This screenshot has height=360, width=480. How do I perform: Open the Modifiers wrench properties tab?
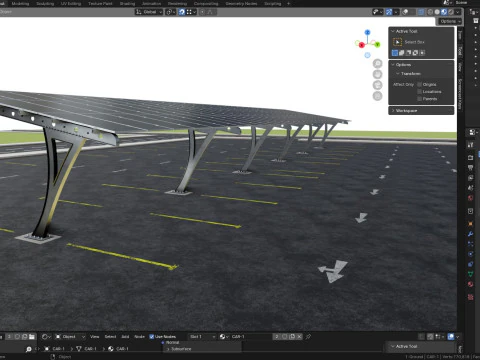click(x=471, y=234)
